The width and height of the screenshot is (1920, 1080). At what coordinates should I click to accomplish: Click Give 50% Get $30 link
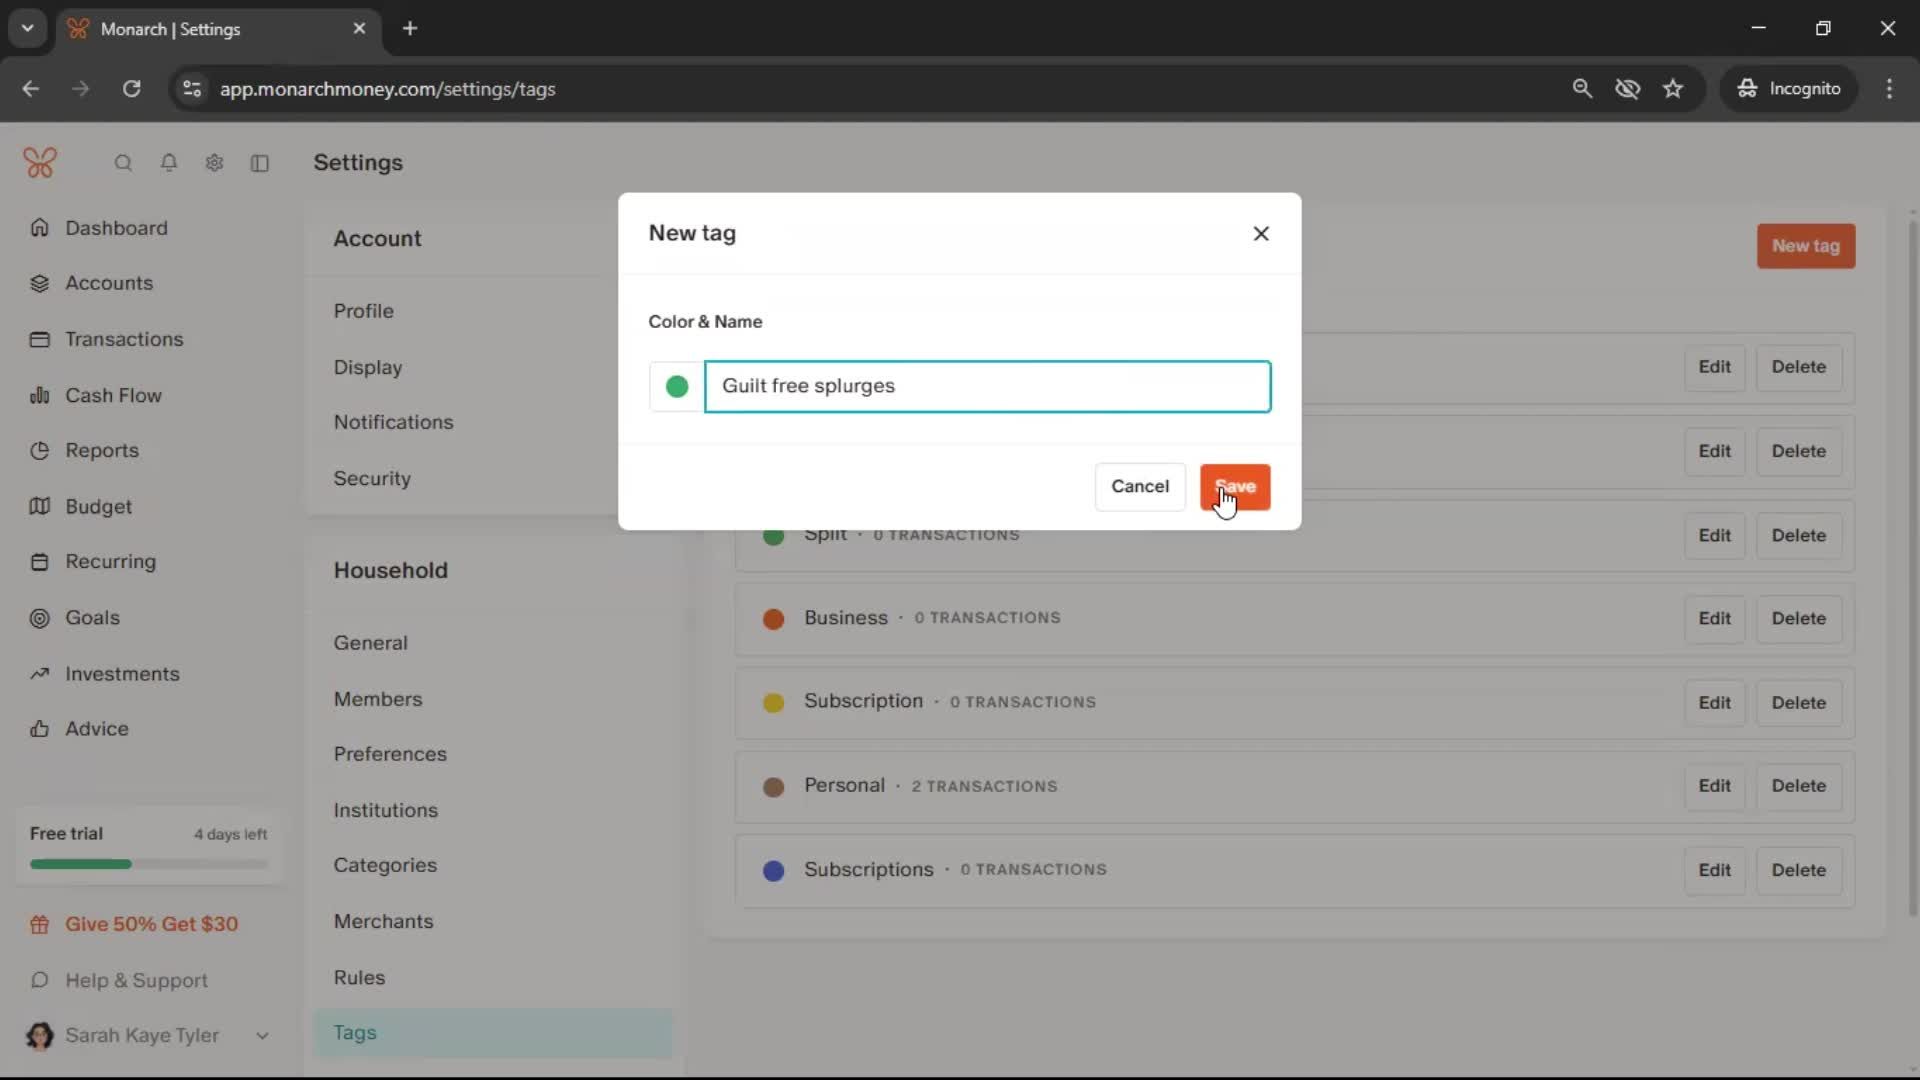click(x=151, y=924)
